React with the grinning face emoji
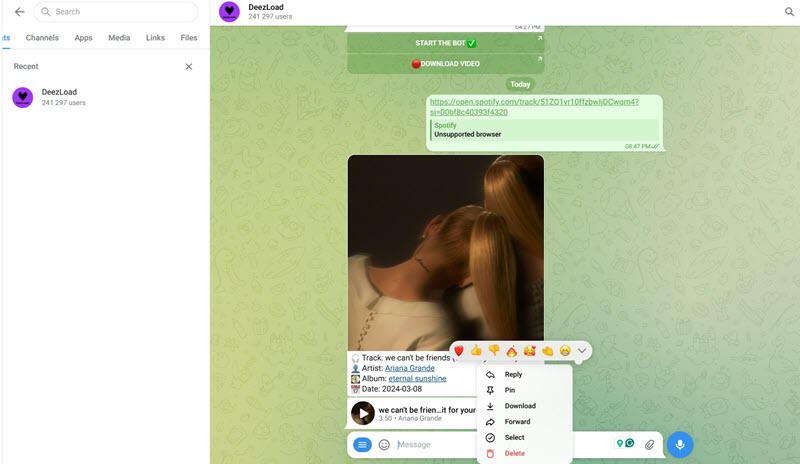The image size is (800, 464). click(x=565, y=351)
